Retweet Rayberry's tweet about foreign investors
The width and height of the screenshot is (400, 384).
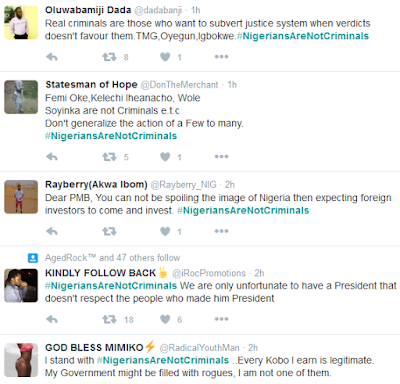(109, 231)
